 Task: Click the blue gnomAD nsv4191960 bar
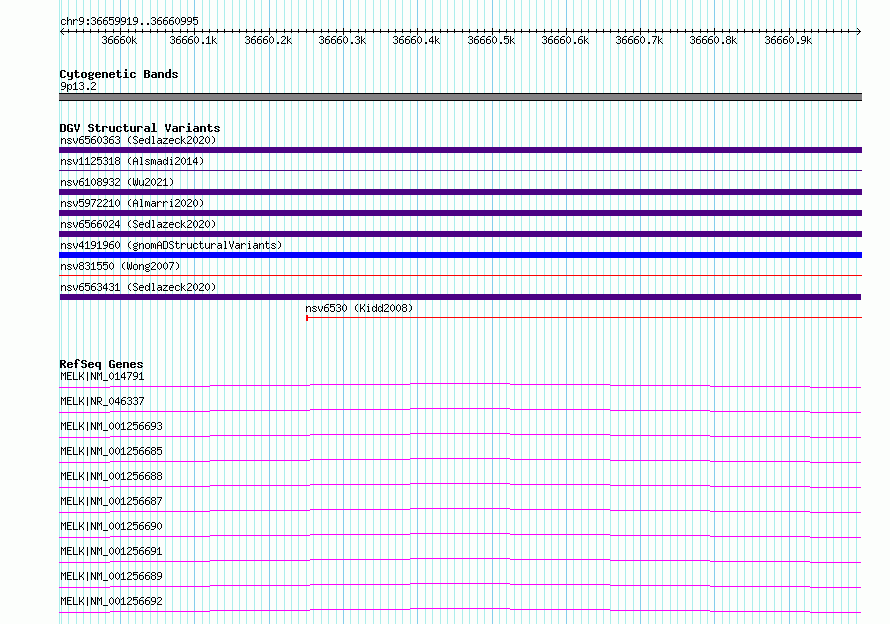click(x=460, y=255)
